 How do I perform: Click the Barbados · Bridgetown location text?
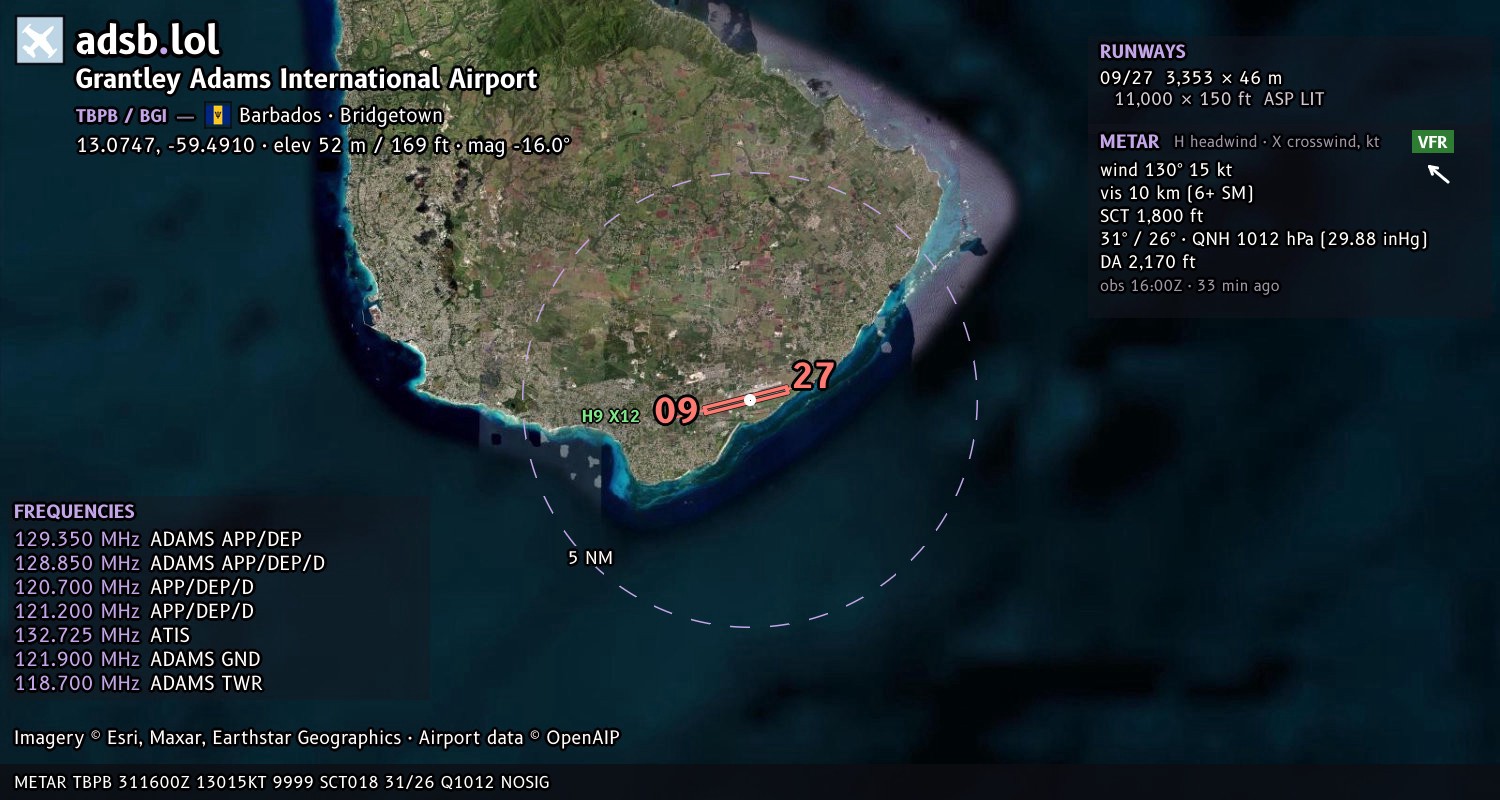(341, 115)
